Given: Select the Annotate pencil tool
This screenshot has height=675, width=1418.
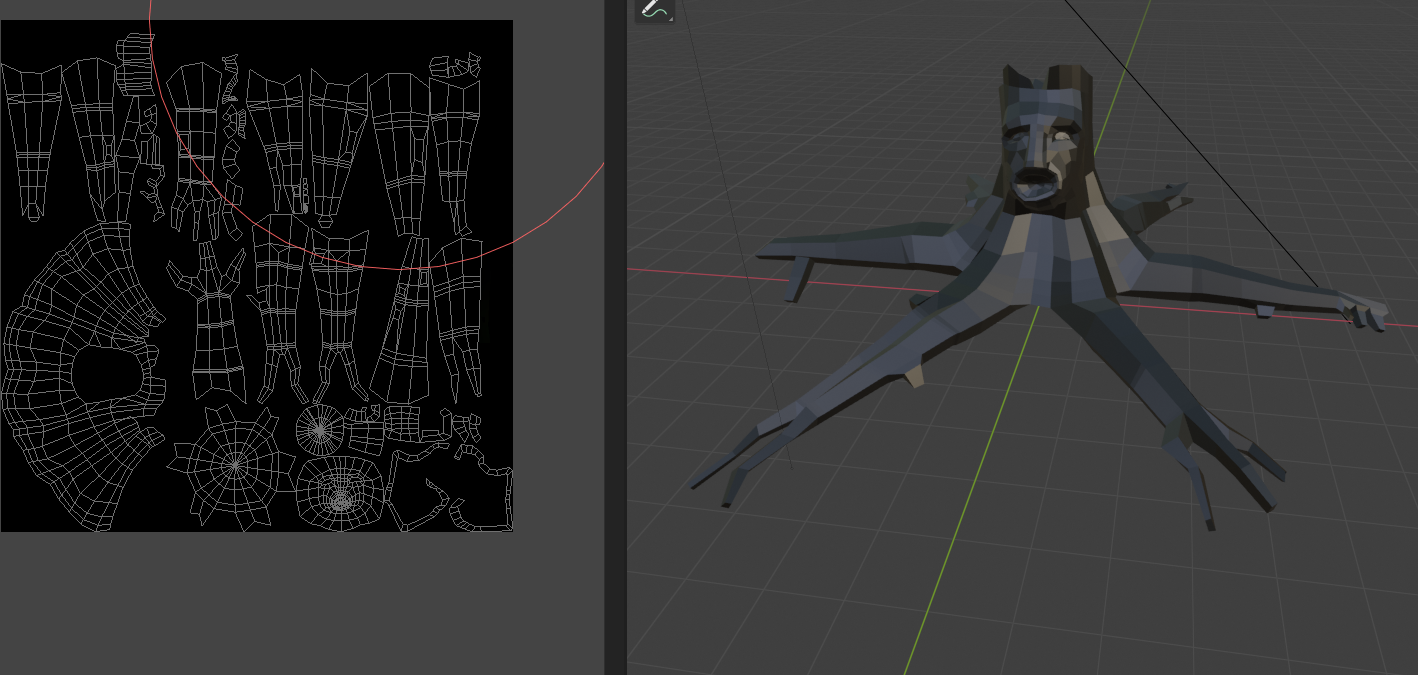Looking at the screenshot, I should click(x=654, y=9).
